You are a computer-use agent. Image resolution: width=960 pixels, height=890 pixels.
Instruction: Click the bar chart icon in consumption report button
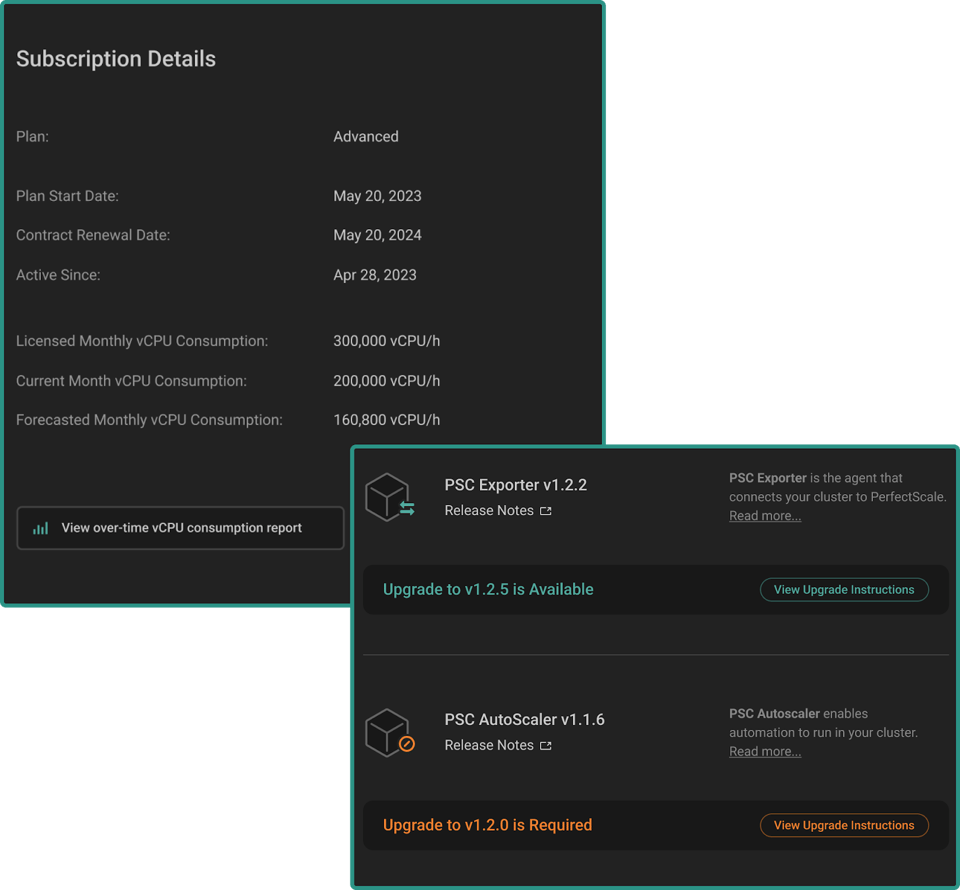(40, 528)
